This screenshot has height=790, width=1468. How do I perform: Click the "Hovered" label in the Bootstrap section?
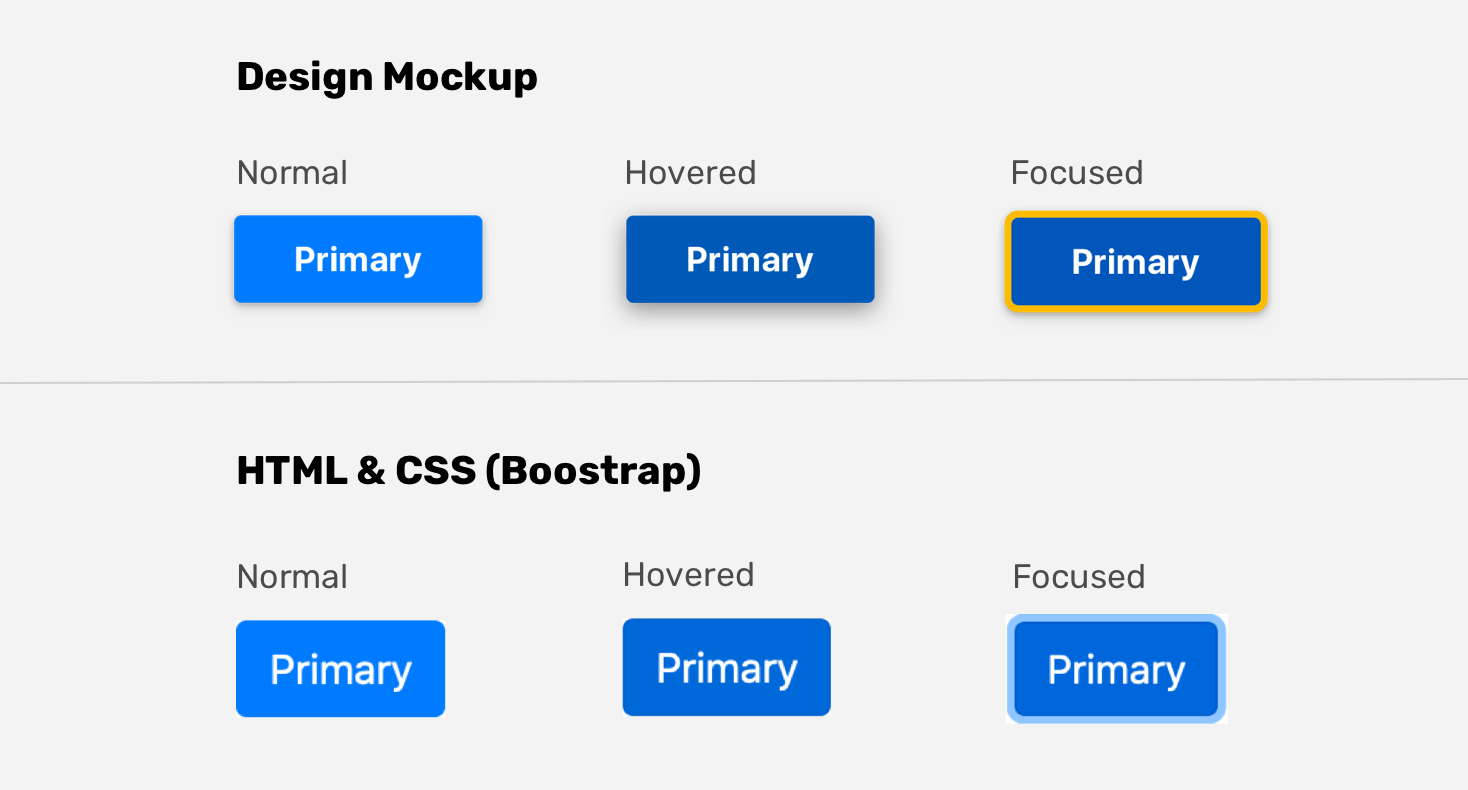pos(688,575)
